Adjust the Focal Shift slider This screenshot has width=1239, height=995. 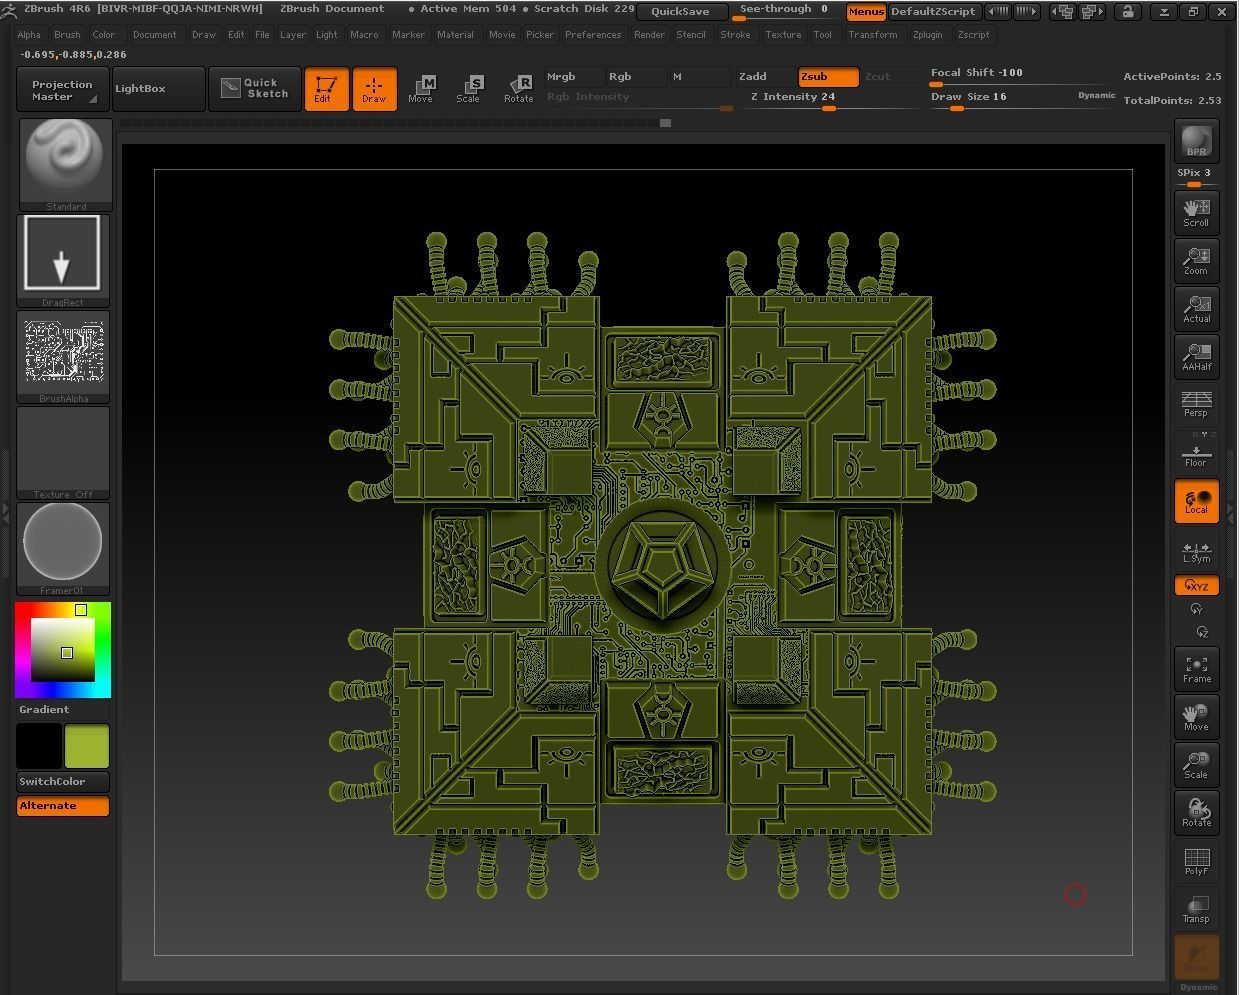pos(1020,76)
